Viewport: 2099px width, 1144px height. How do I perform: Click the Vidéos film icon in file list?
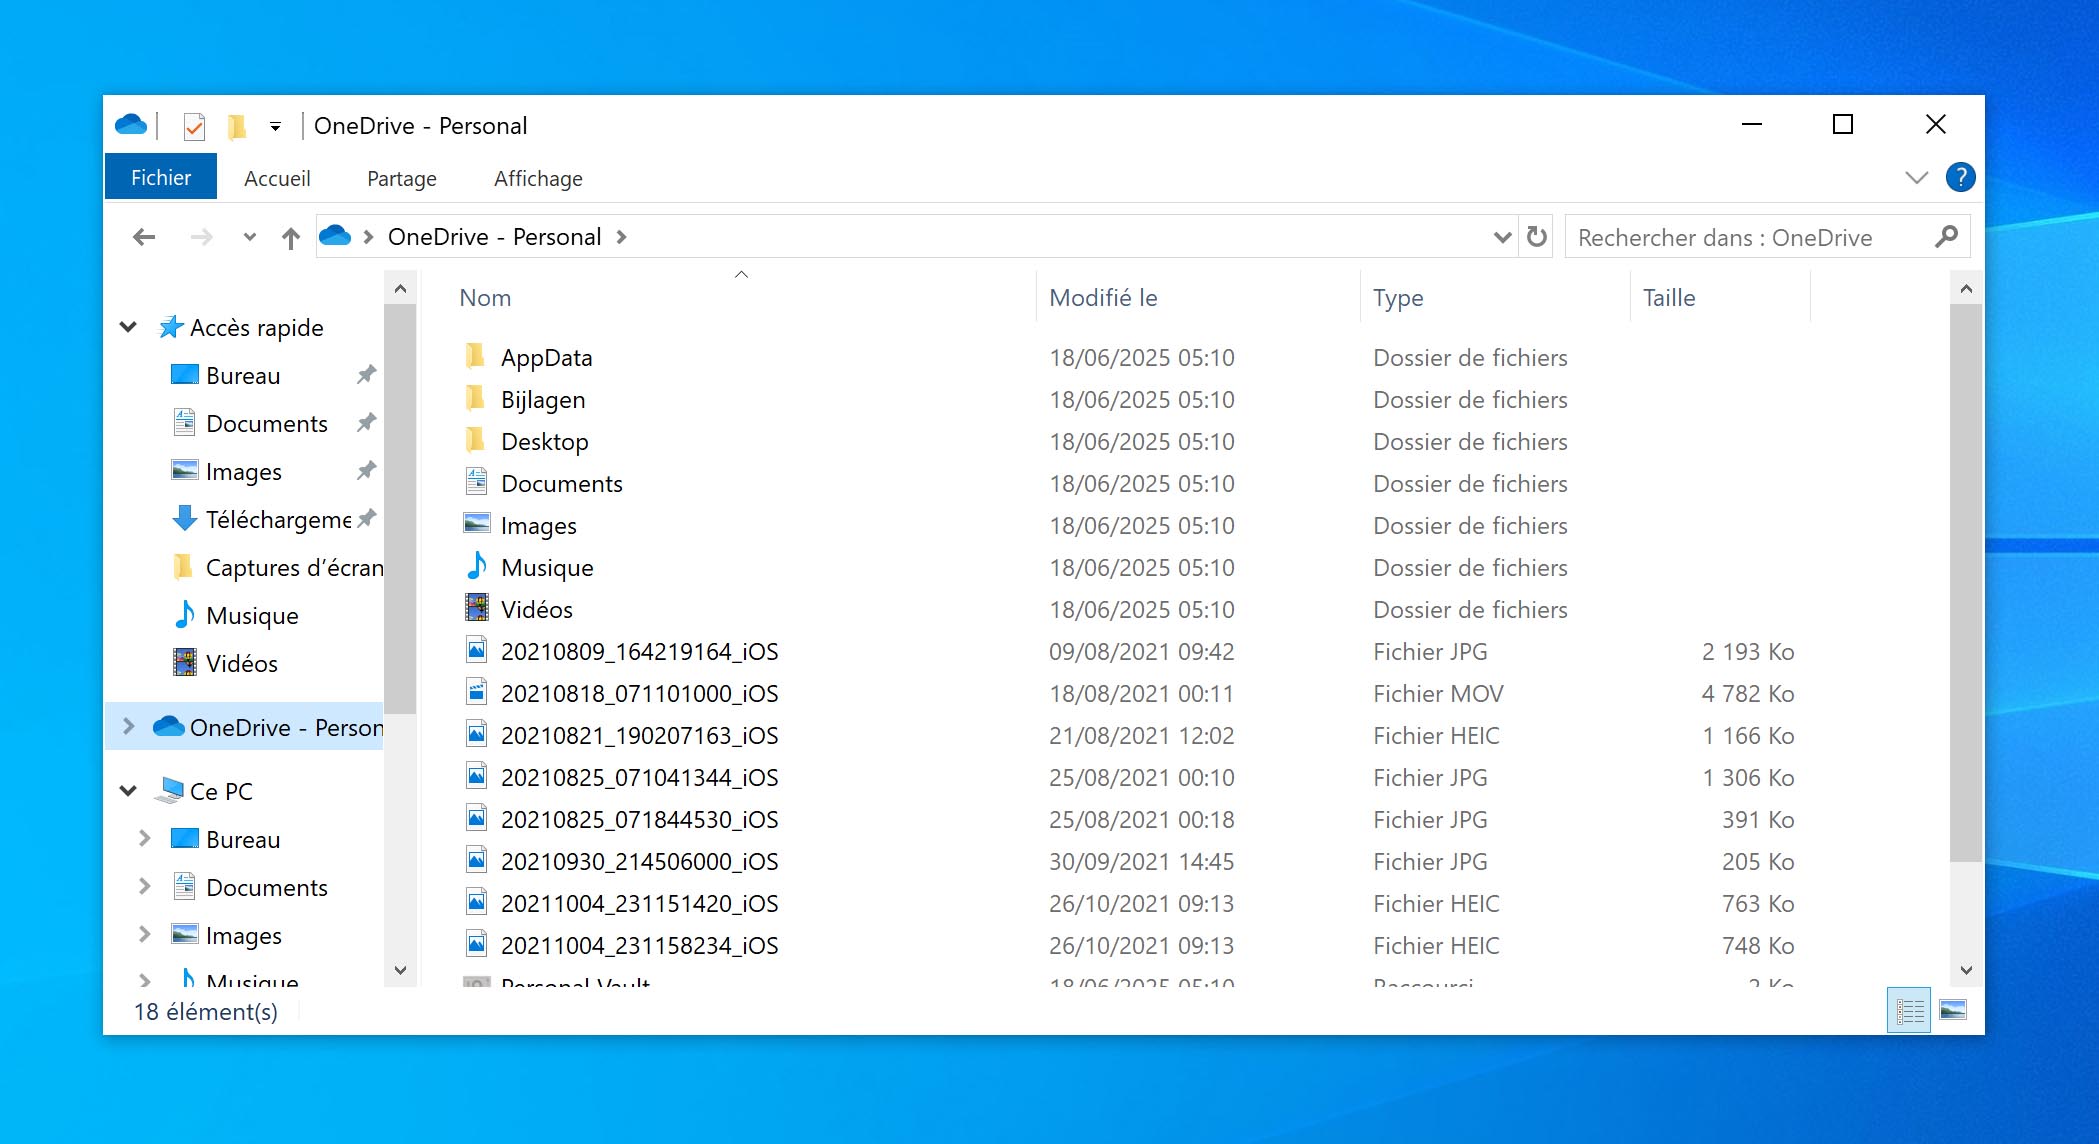[x=477, y=608]
